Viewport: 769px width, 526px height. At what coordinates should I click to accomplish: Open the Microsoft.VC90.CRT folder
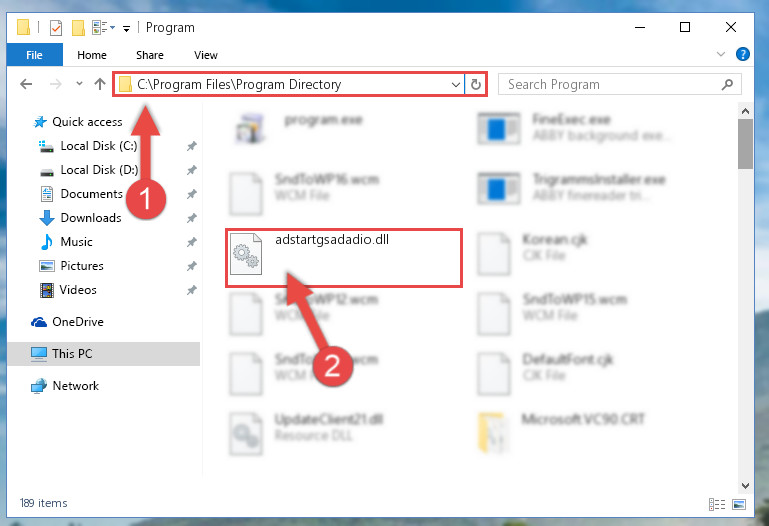583,420
